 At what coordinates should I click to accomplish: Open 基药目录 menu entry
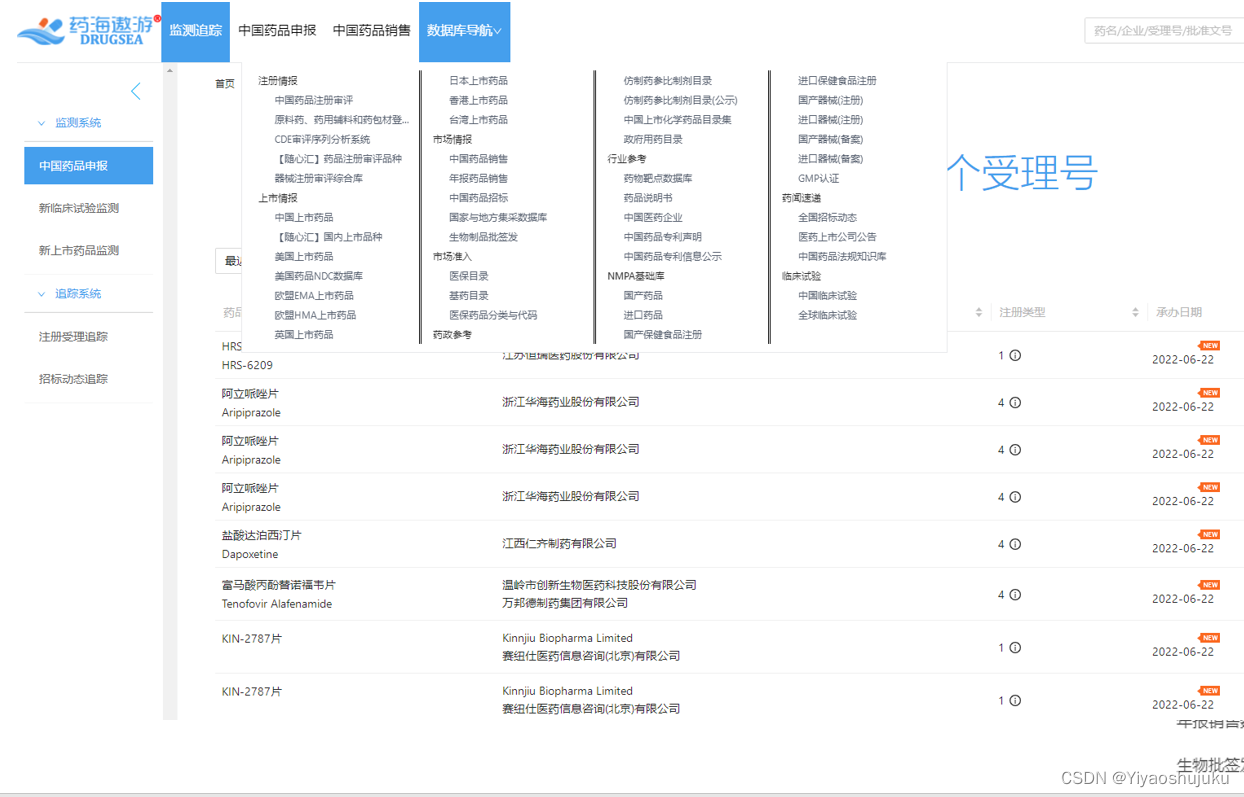468,295
